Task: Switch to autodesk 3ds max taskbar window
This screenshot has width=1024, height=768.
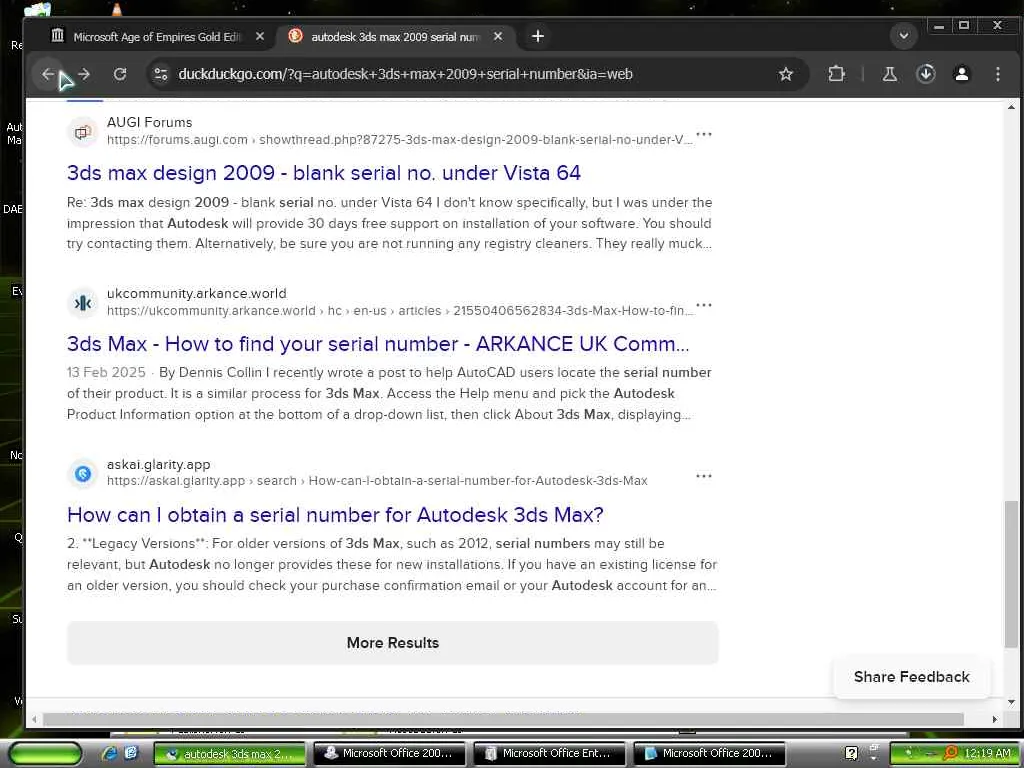Action: click(229, 754)
